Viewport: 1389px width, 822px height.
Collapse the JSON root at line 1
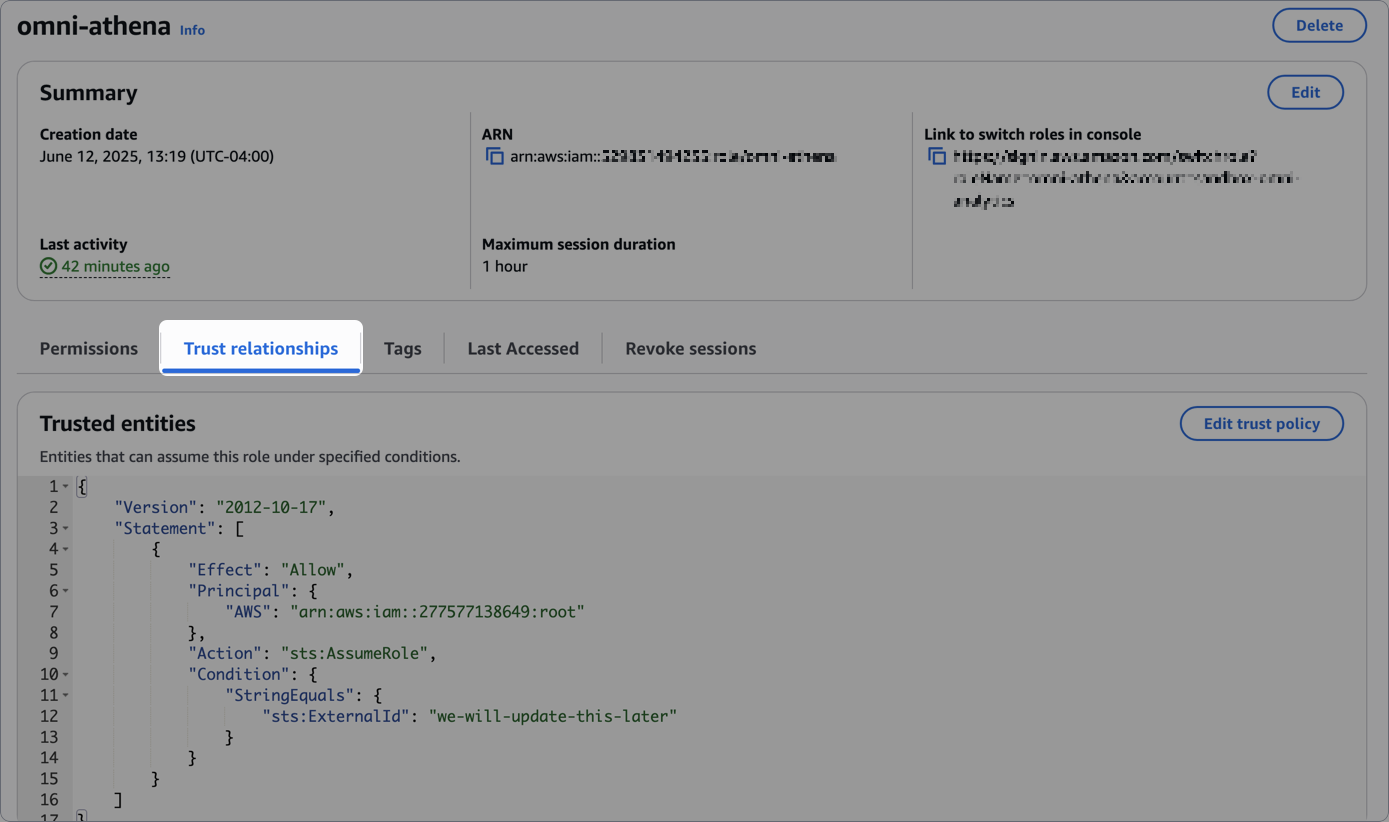click(x=66, y=487)
